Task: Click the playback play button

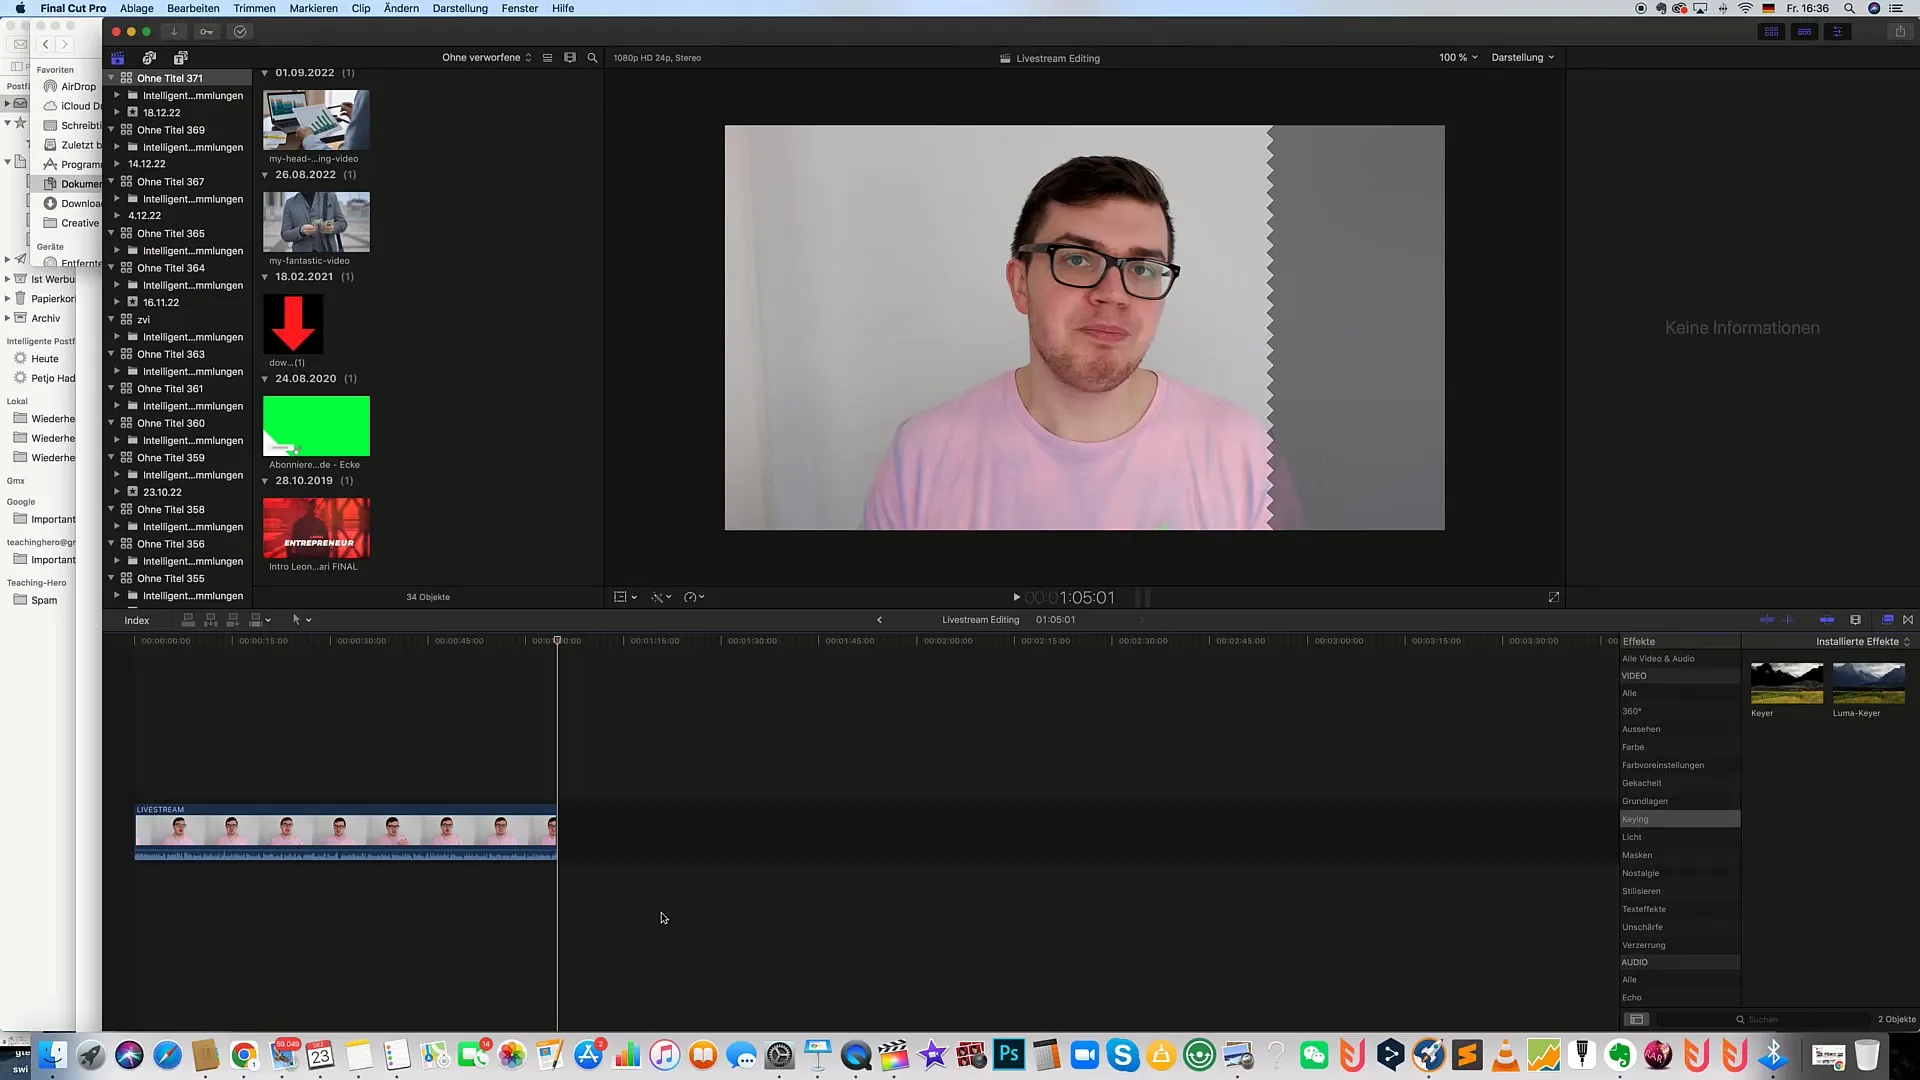Action: click(1015, 597)
